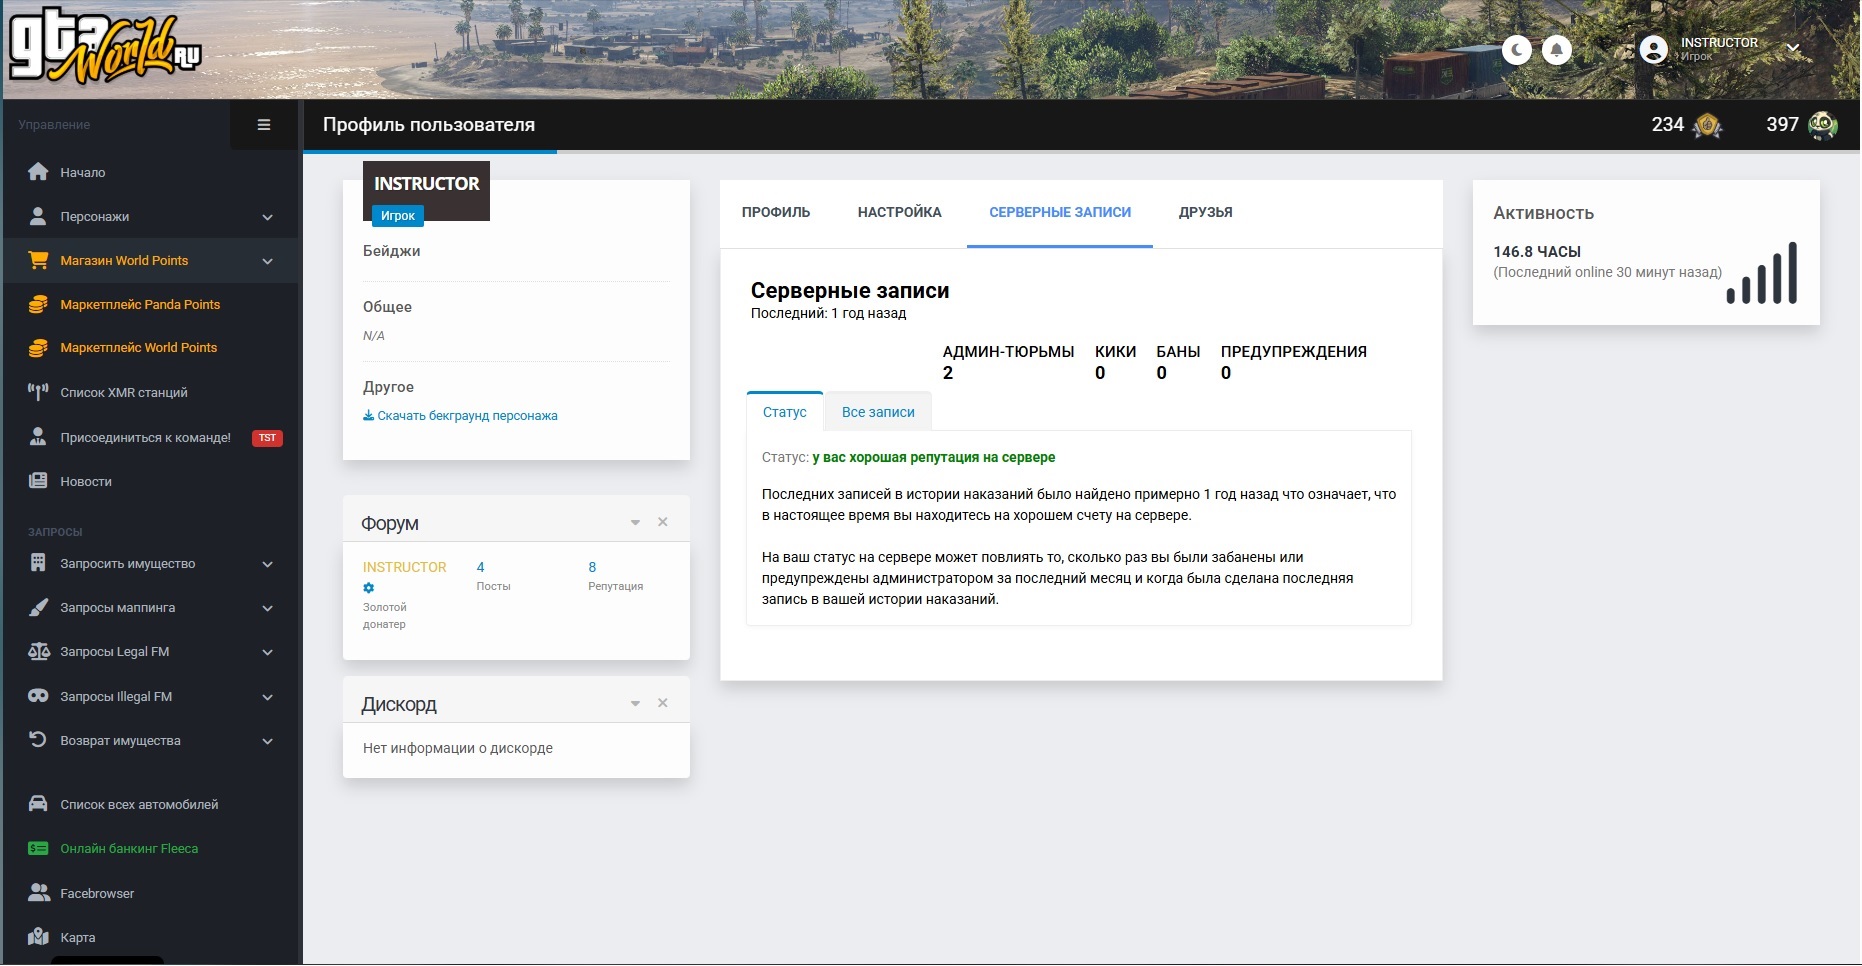
Task: Click forum posts count 4
Action: click(x=481, y=567)
